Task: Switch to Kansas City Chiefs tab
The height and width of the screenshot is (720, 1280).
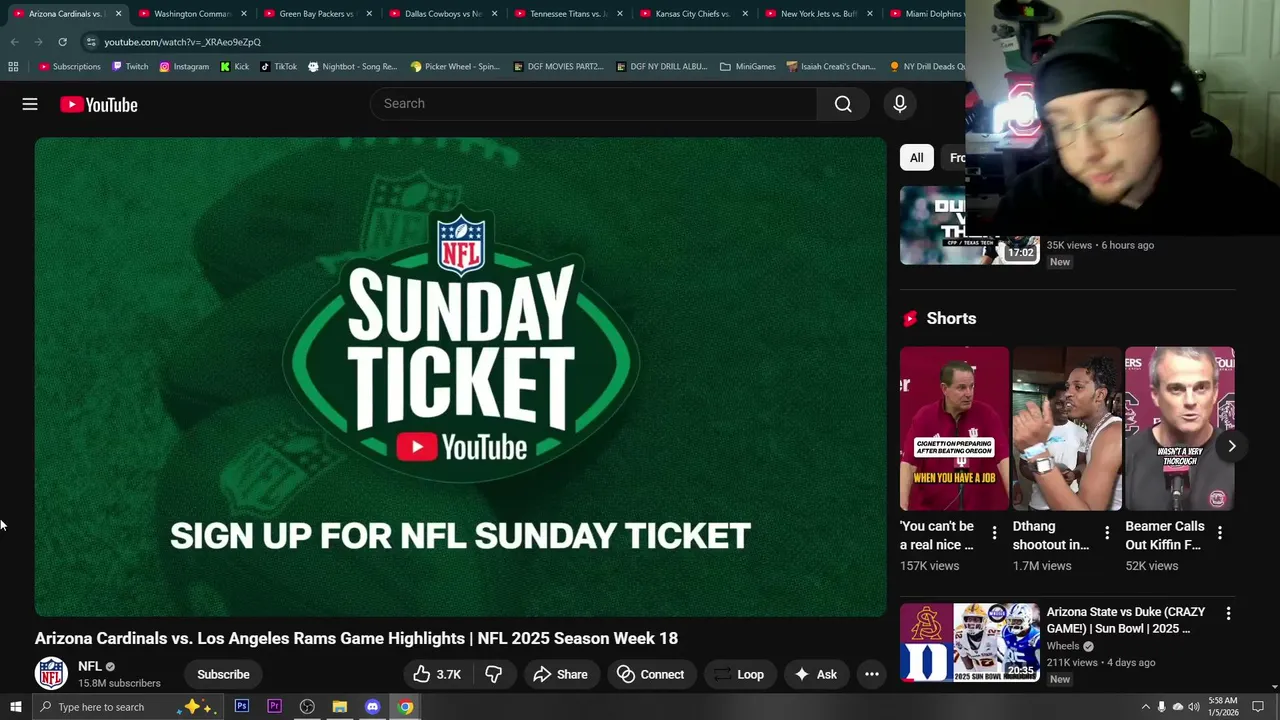Action: pos(692,14)
